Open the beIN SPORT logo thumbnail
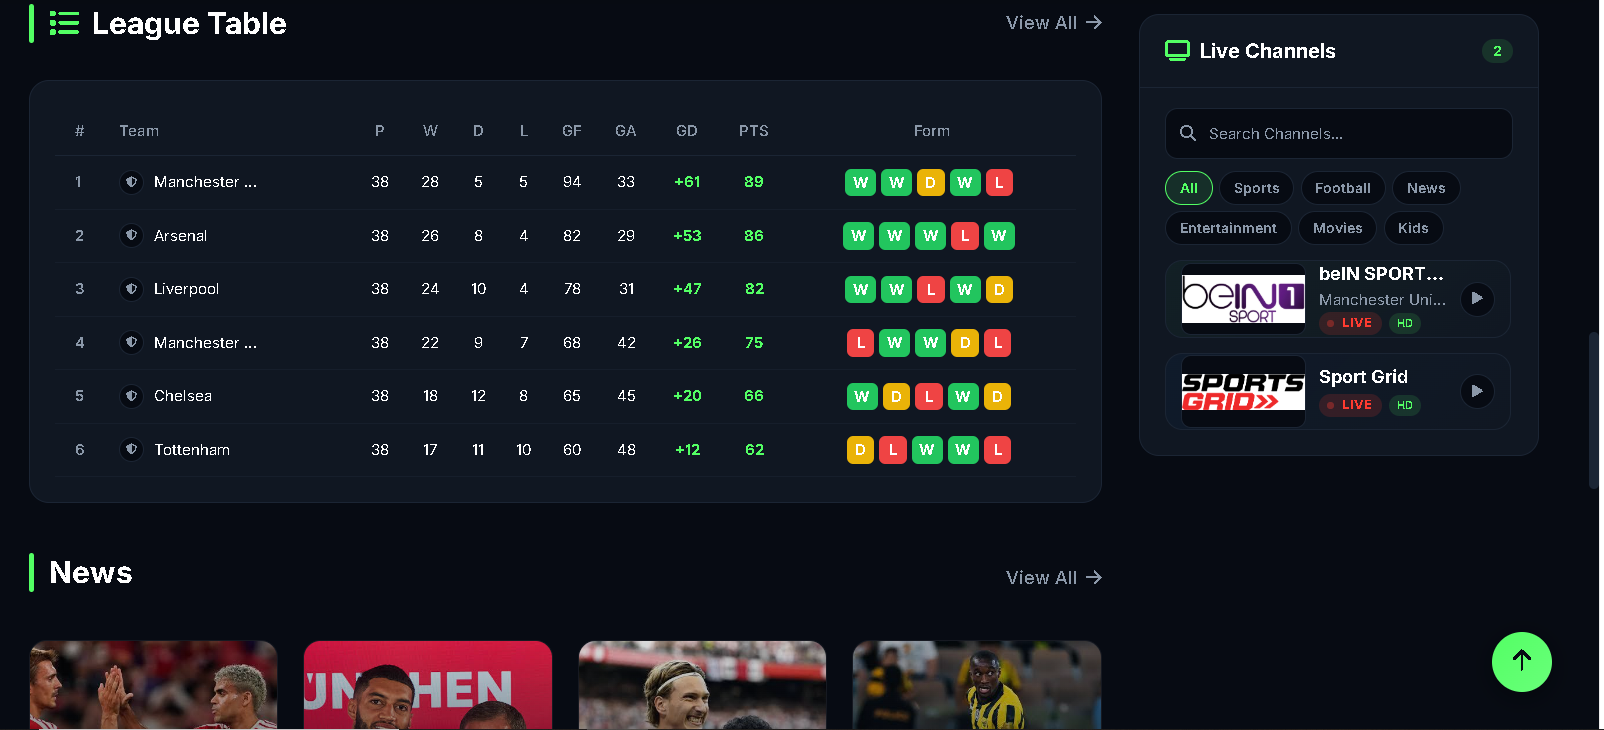Screen dimensions: 1604x730 pyautogui.click(x=1243, y=299)
